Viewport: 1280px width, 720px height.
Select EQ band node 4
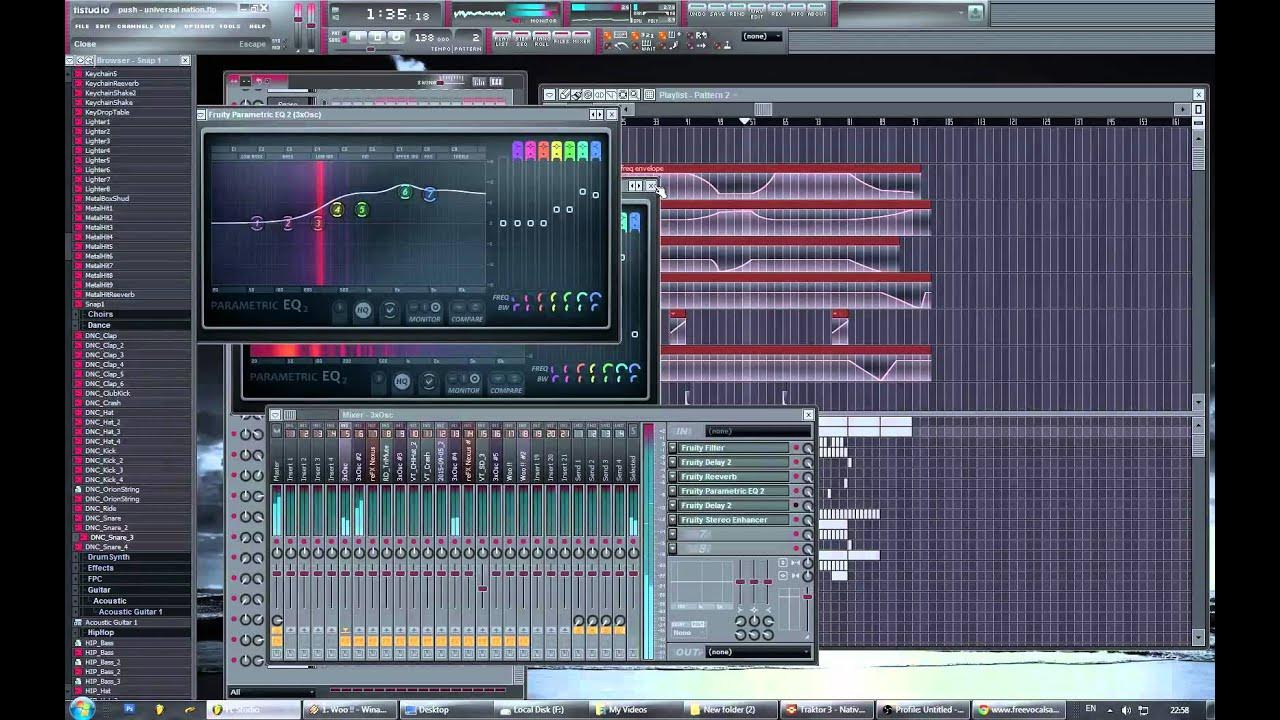pos(337,209)
